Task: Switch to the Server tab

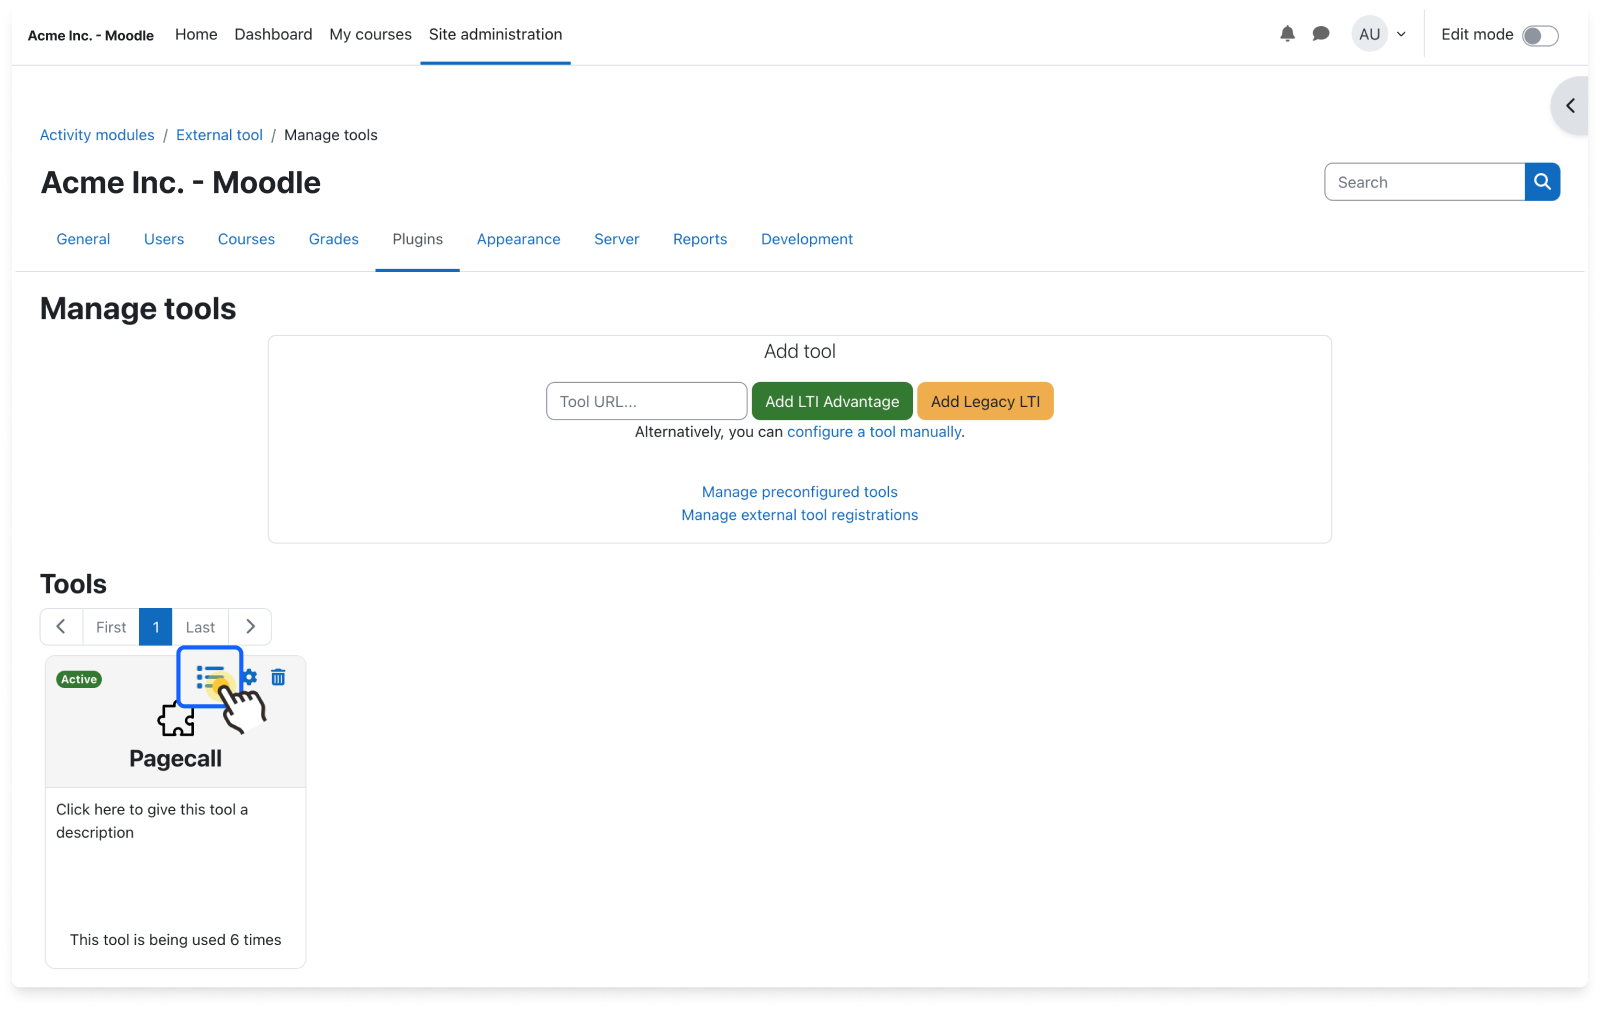Action: (x=616, y=239)
